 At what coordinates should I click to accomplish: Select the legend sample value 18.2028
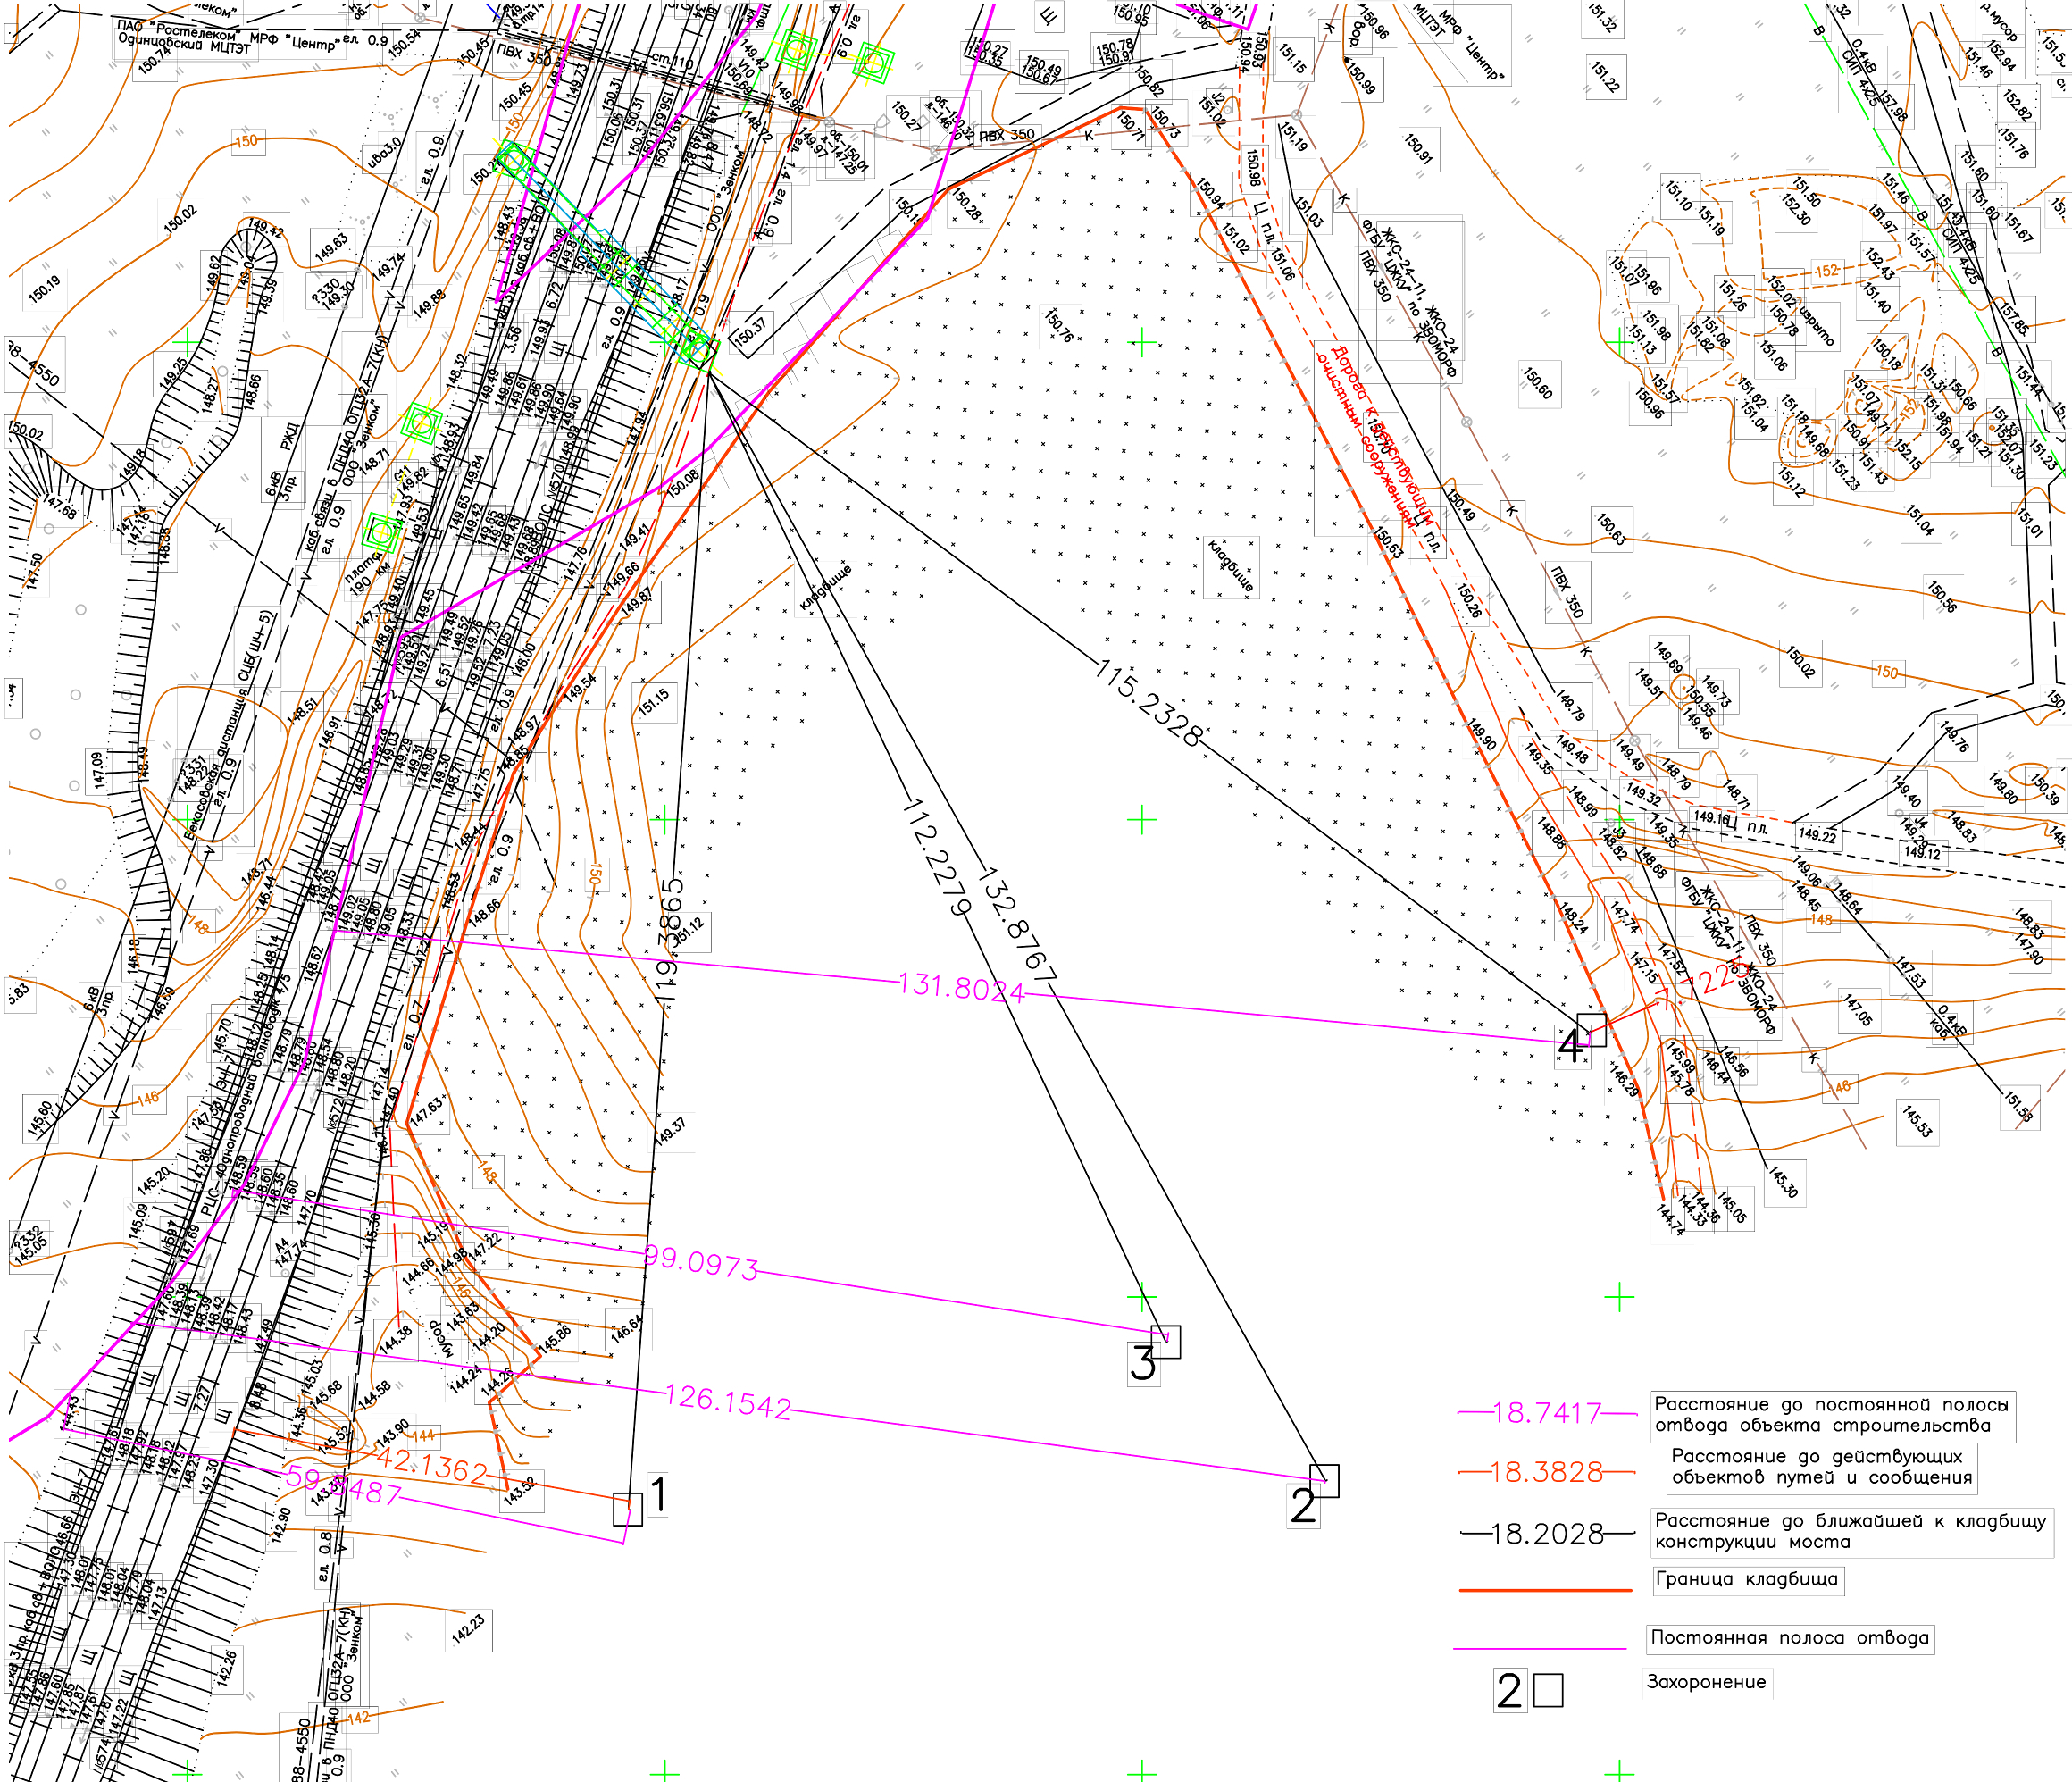(x=1547, y=1534)
